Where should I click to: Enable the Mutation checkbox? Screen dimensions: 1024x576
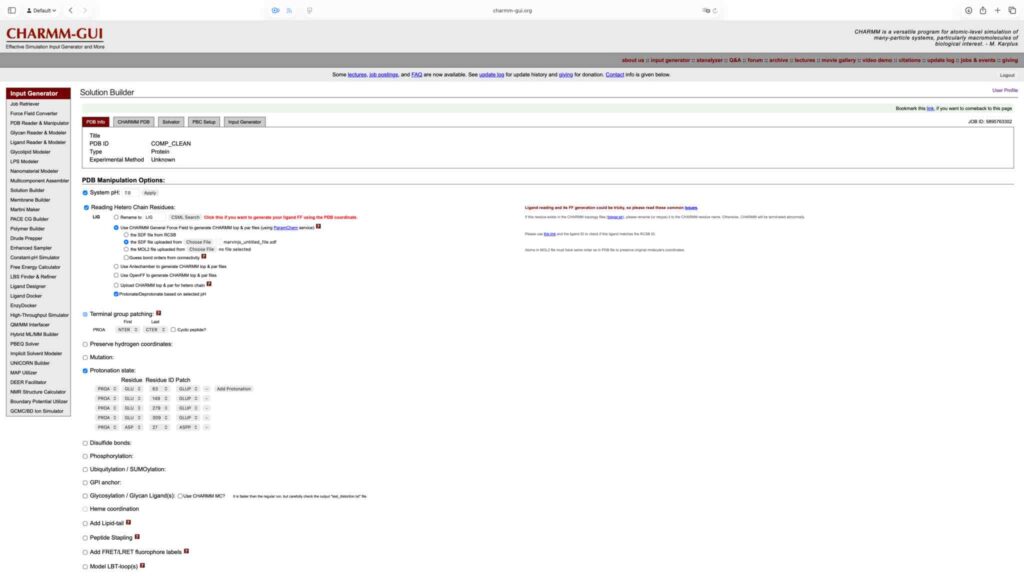point(85,357)
